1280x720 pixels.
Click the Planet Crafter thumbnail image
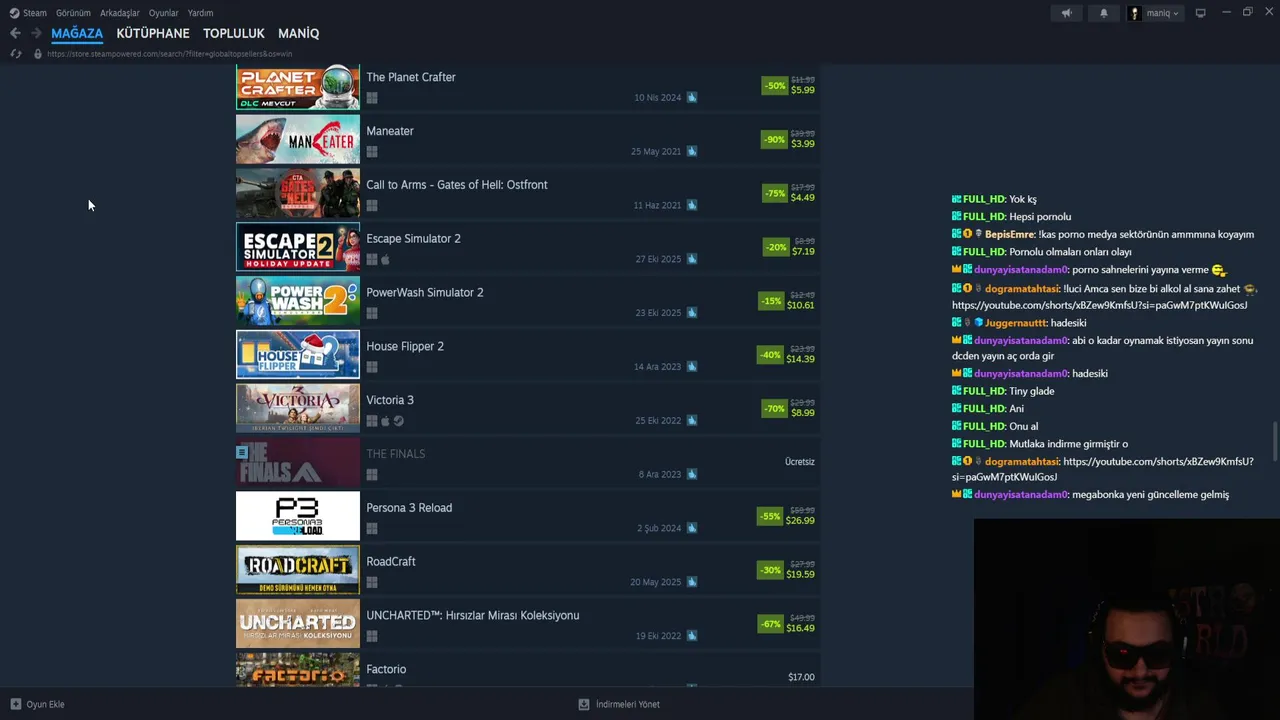[298, 87]
